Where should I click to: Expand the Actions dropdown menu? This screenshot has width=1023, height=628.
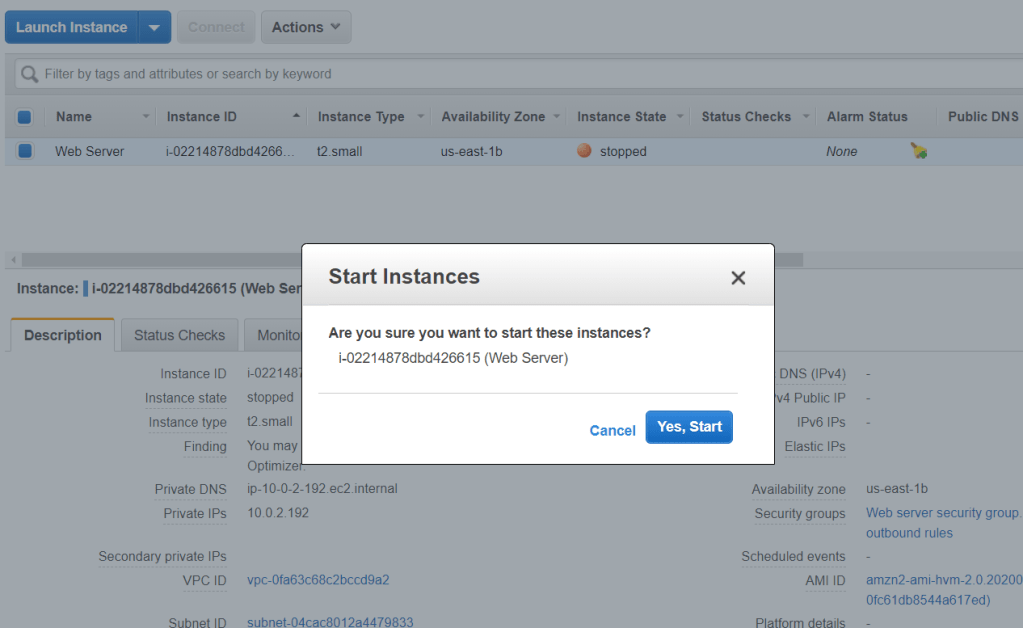click(306, 27)
